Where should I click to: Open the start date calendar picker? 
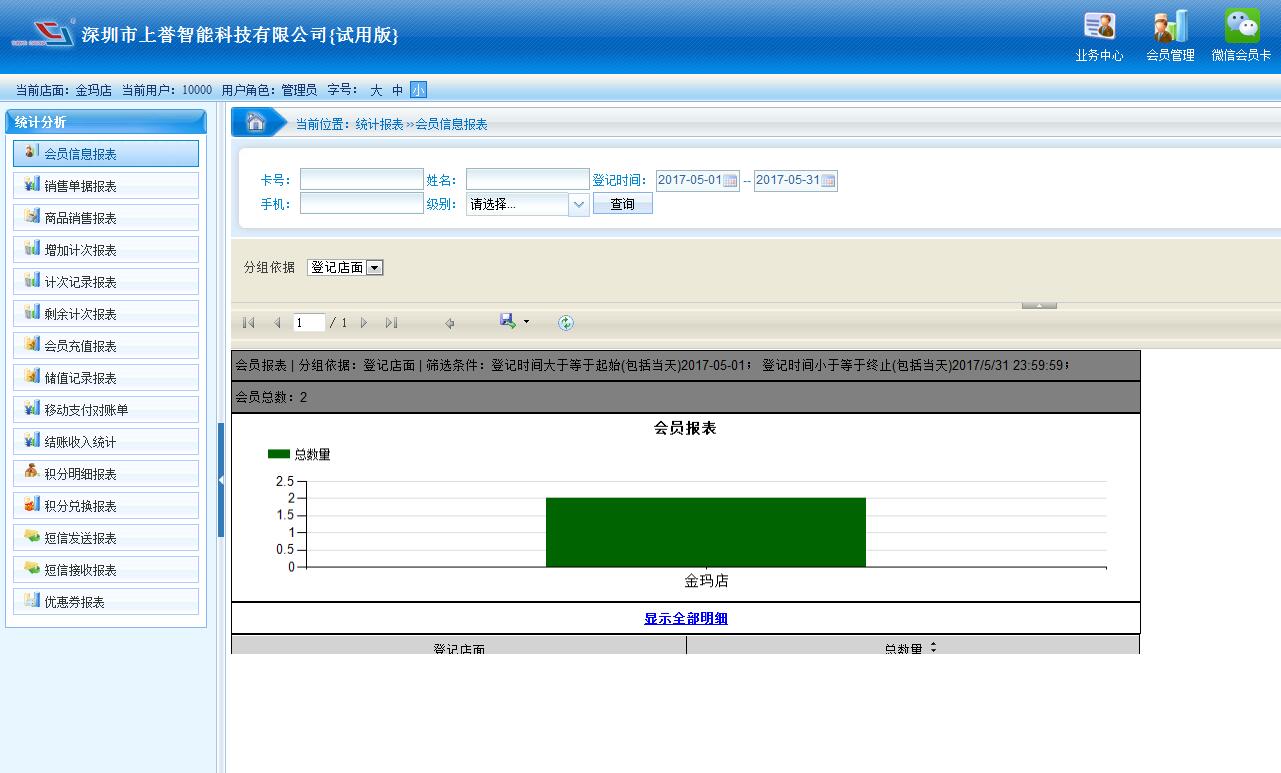tap(730, 181)
